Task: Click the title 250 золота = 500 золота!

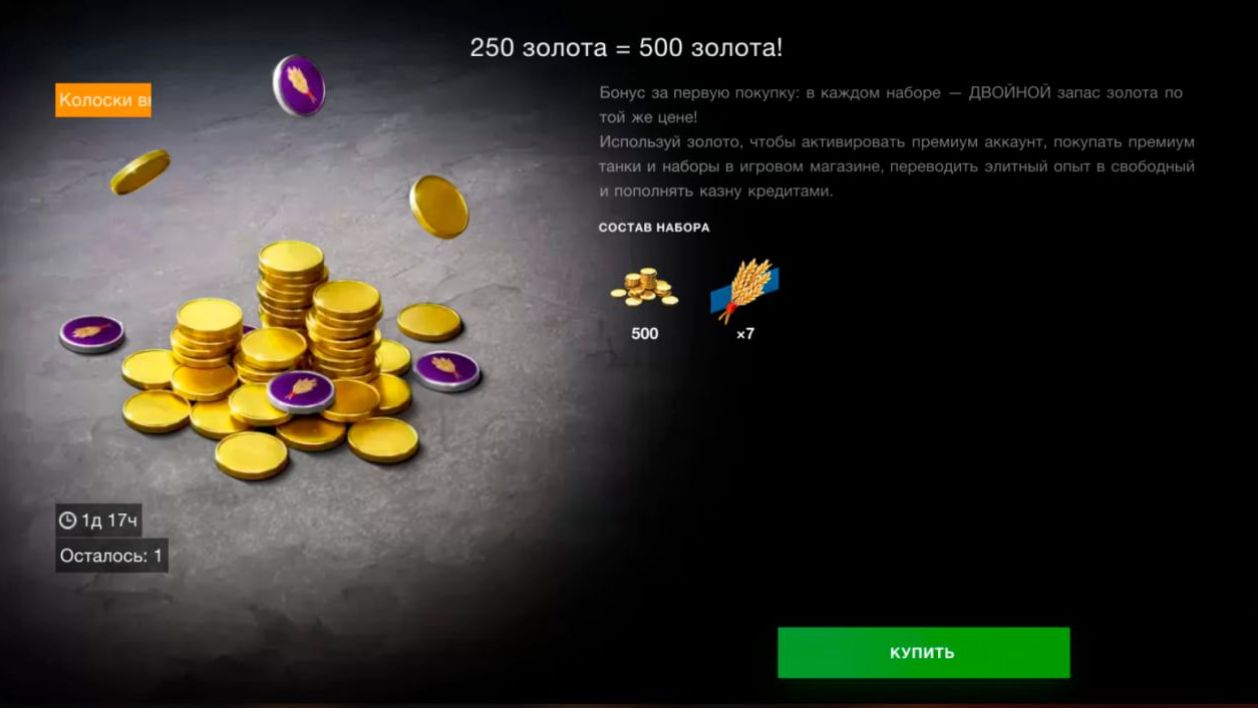Action: click(626, 47)
